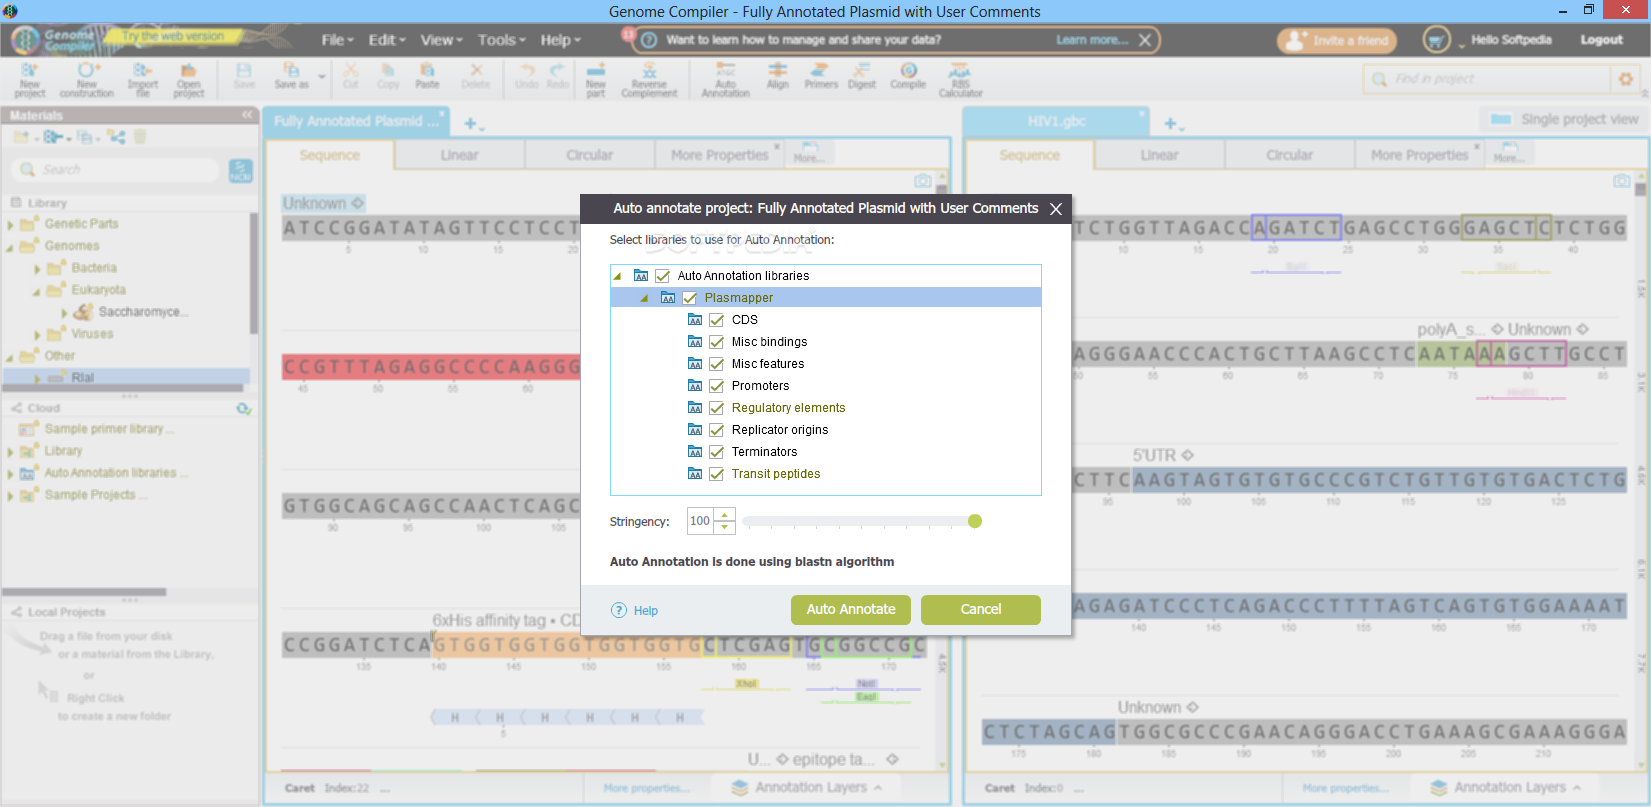Click the Invite a friend button

pyautogui.click(x=1339, y=41)
